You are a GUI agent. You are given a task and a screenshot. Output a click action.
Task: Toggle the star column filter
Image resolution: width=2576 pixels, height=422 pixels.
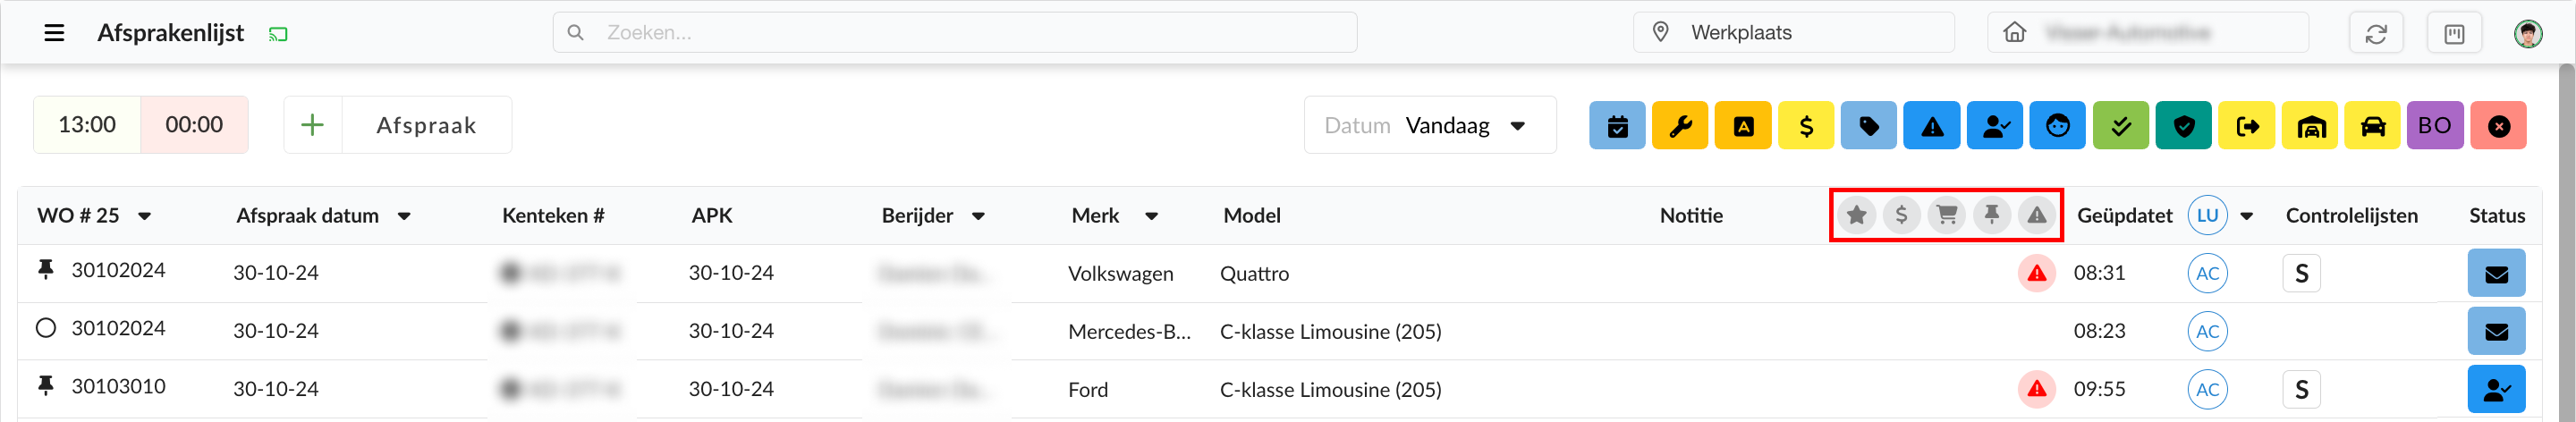pos(1856,215)
